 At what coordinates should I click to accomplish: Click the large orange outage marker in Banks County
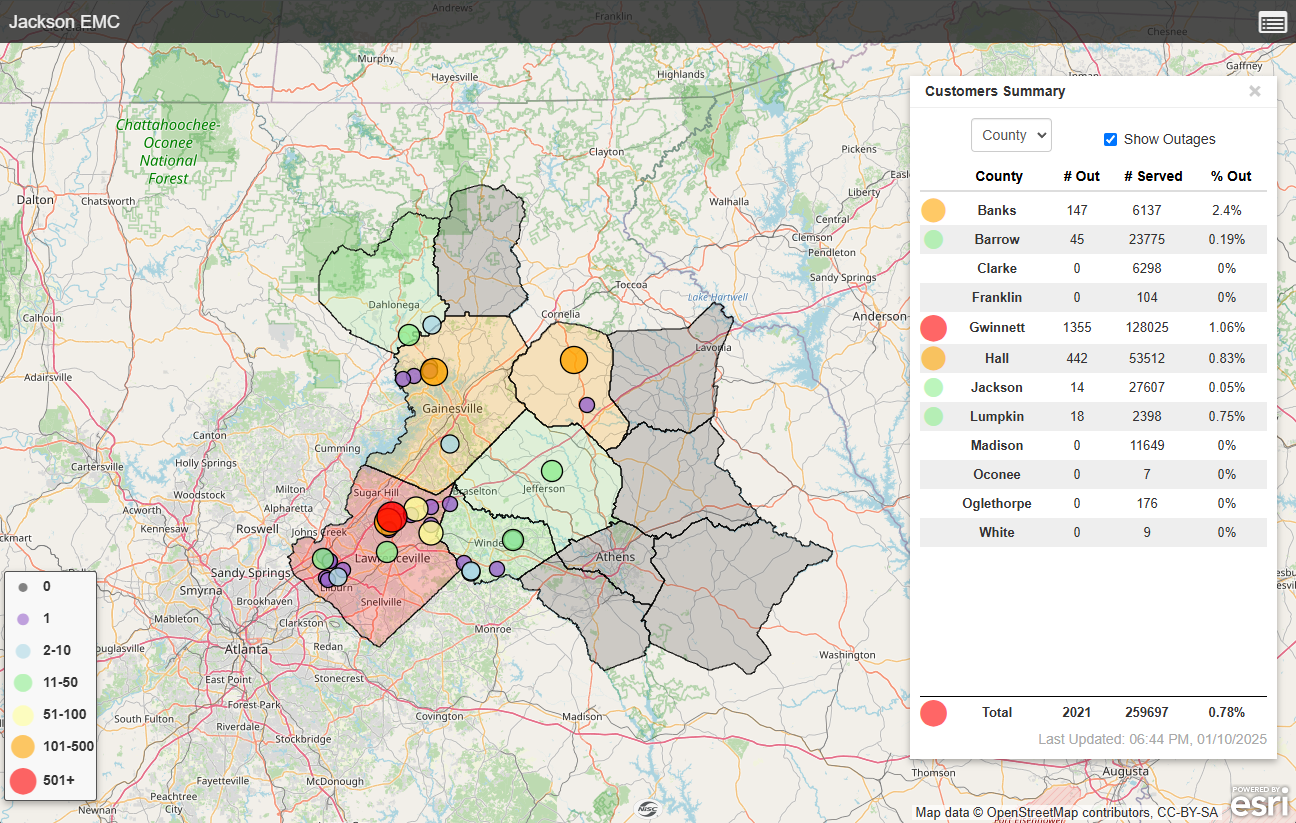click(x=573, y=360)
